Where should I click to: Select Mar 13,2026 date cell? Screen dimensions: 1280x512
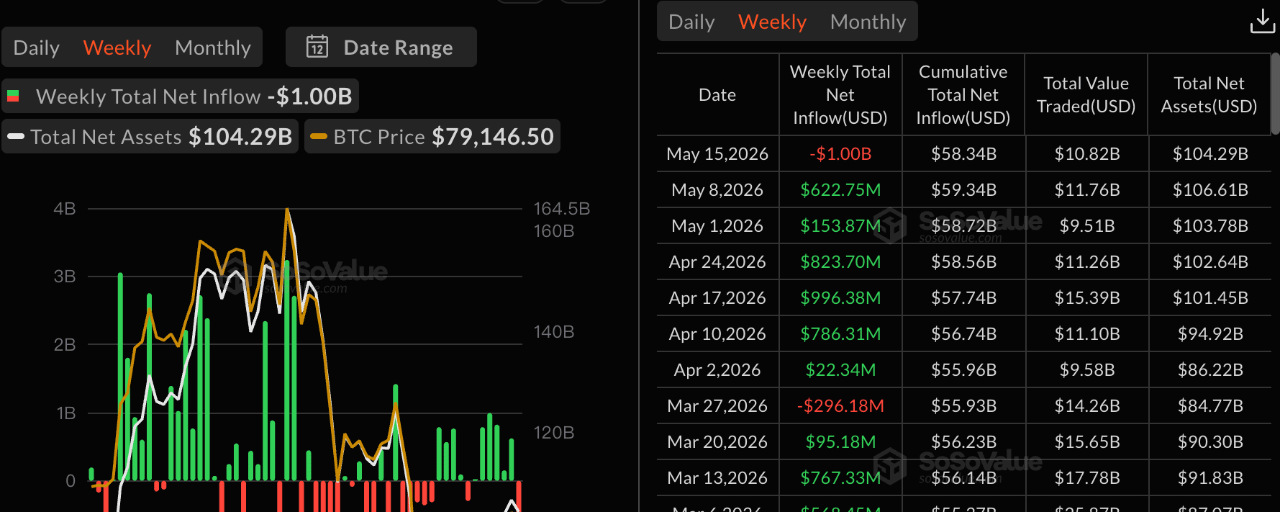click(x=717, y=478)
